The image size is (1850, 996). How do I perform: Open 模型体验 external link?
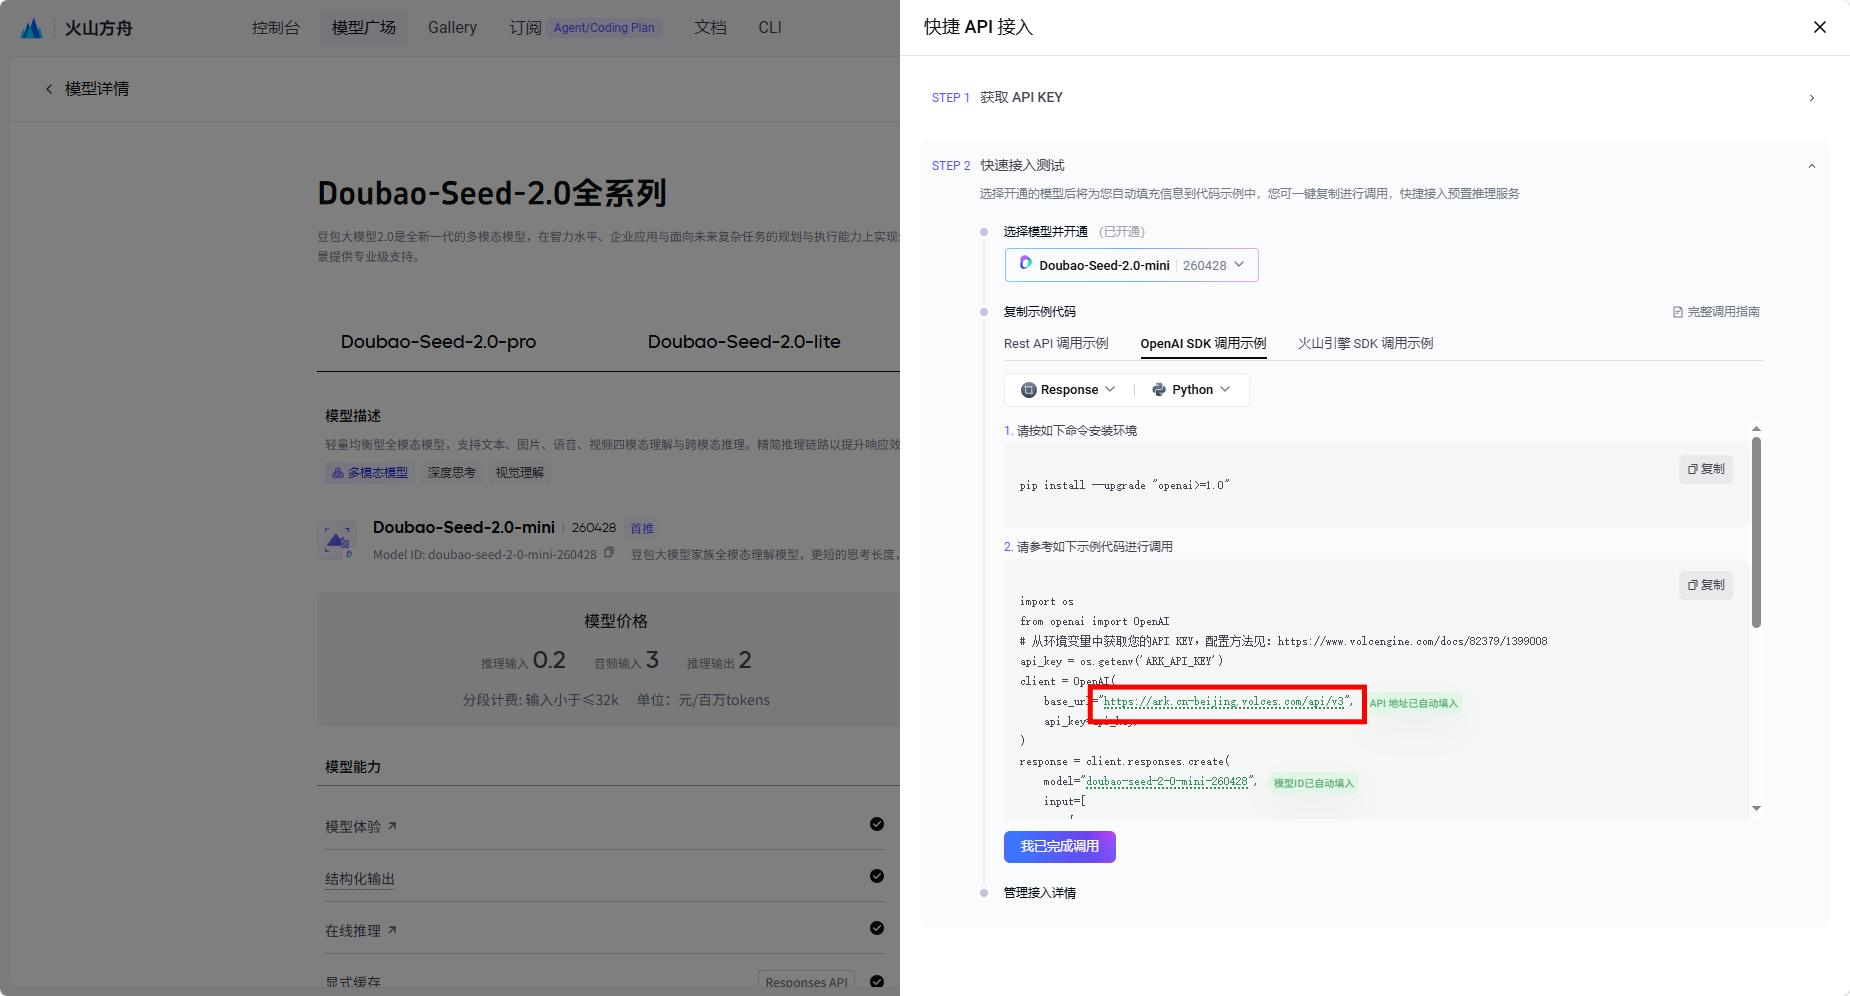pos(360,826)
